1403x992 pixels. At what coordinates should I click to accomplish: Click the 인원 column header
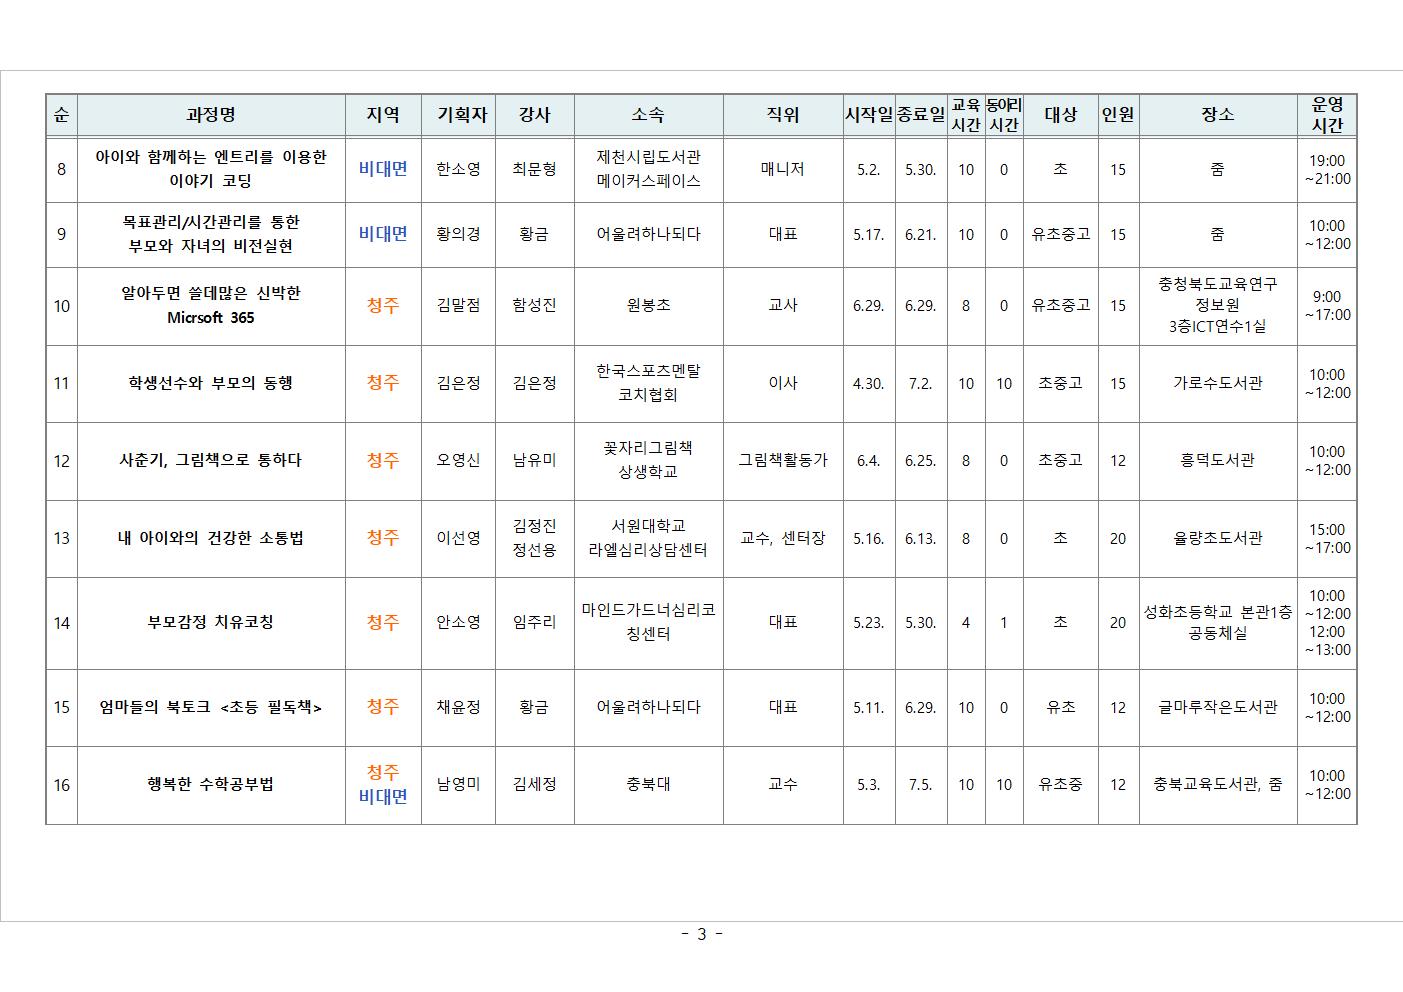(x=1118, y=115)
